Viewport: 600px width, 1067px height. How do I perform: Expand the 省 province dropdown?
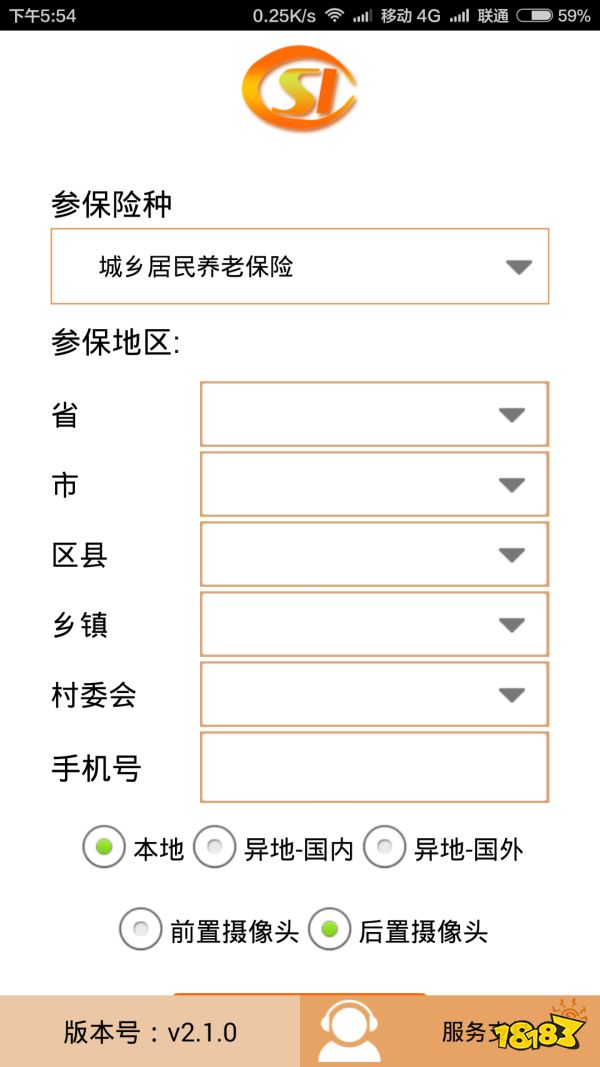pyautogui.click(x=374, y=414)
